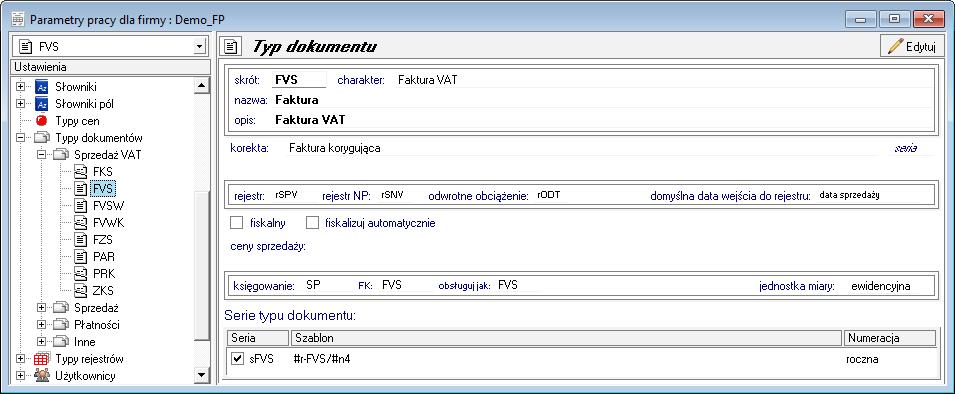Image resolution: width=955 pixels, height=394 pixels.
Task: Expand the Użytkownicy tree node
Action: [21, 376]
